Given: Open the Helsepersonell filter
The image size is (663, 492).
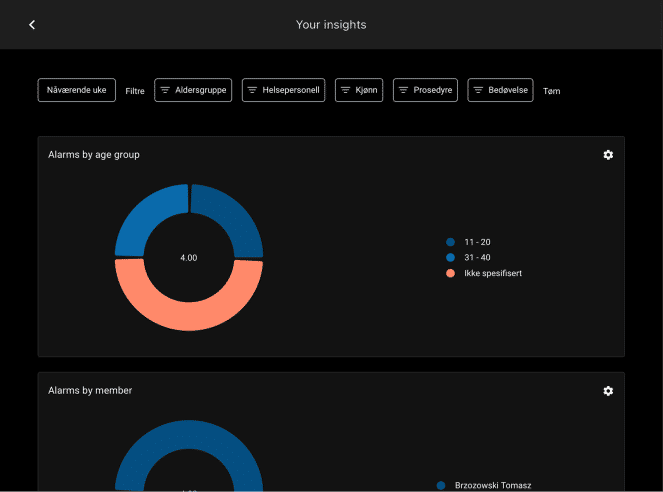Looking at the screenshot, I should point(283,90).
